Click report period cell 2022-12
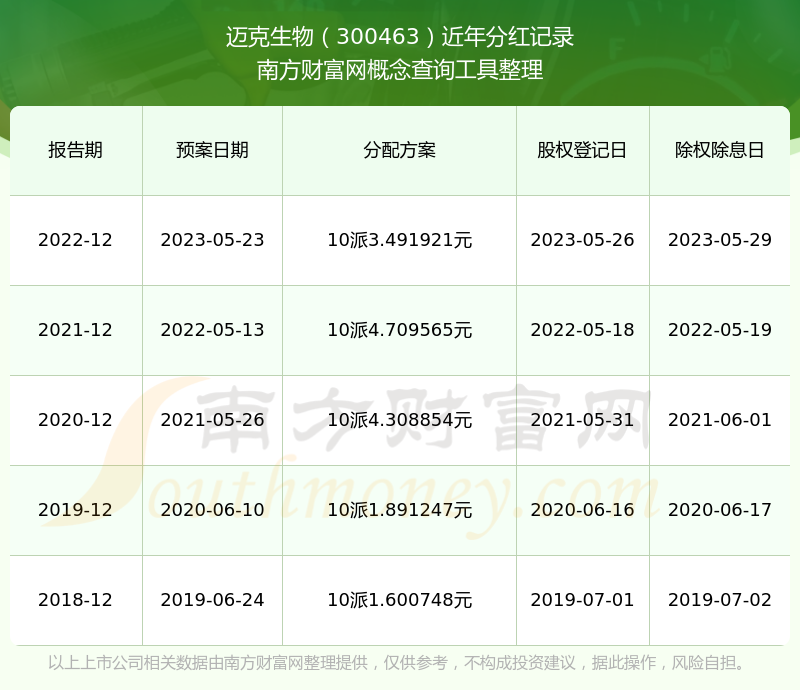 click(x=76, y=240)
